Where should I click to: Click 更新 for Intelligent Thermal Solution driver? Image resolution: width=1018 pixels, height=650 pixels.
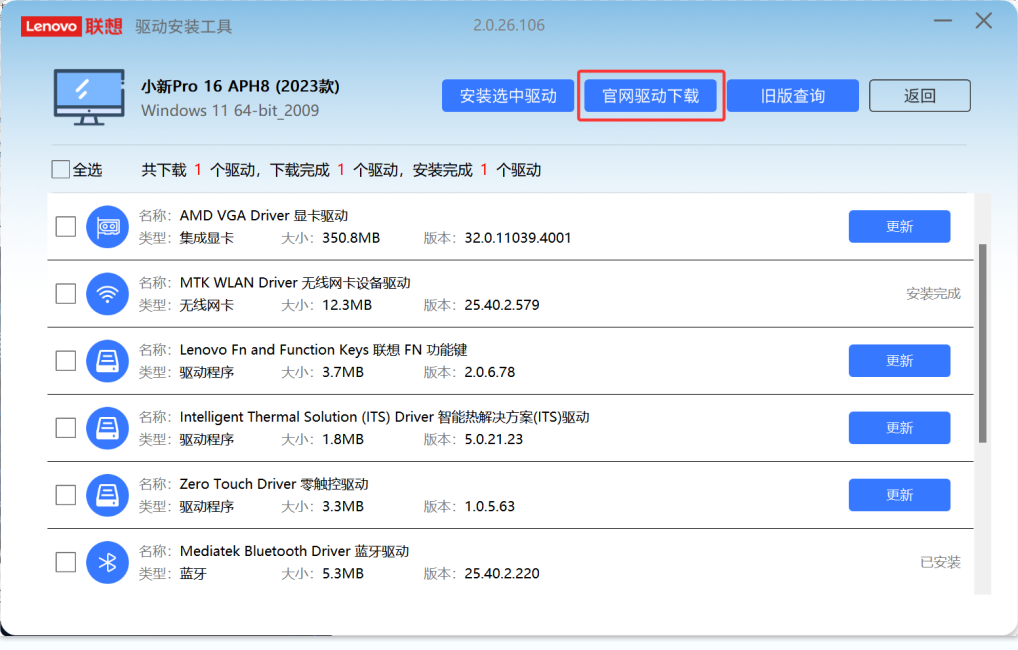click(x=899, y=428)
